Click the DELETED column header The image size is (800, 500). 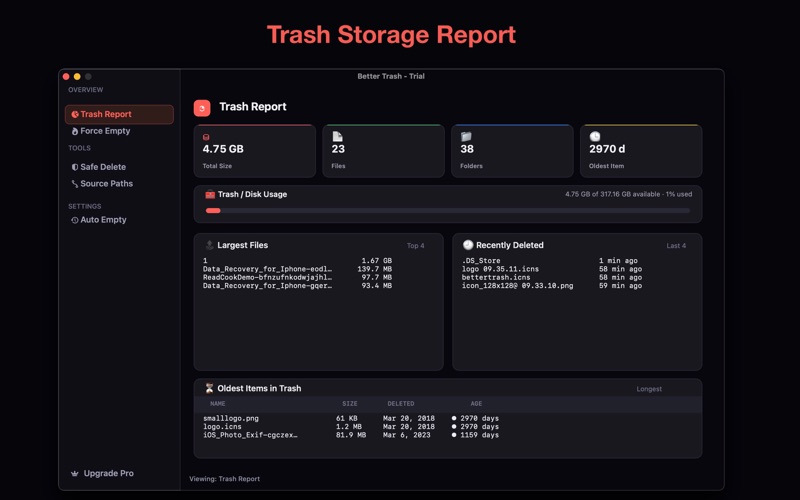[401, 404]
